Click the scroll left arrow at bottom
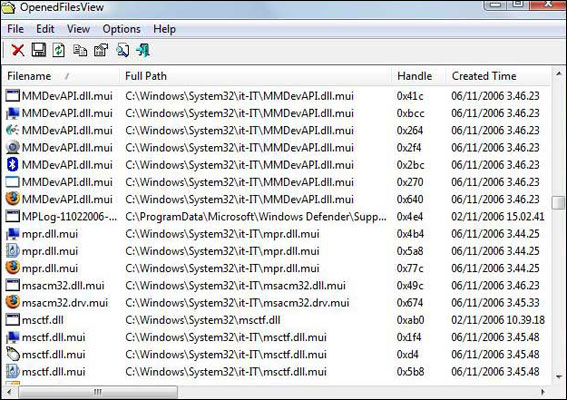The width and height of the screenshot is (567, 400). (9, 392)
